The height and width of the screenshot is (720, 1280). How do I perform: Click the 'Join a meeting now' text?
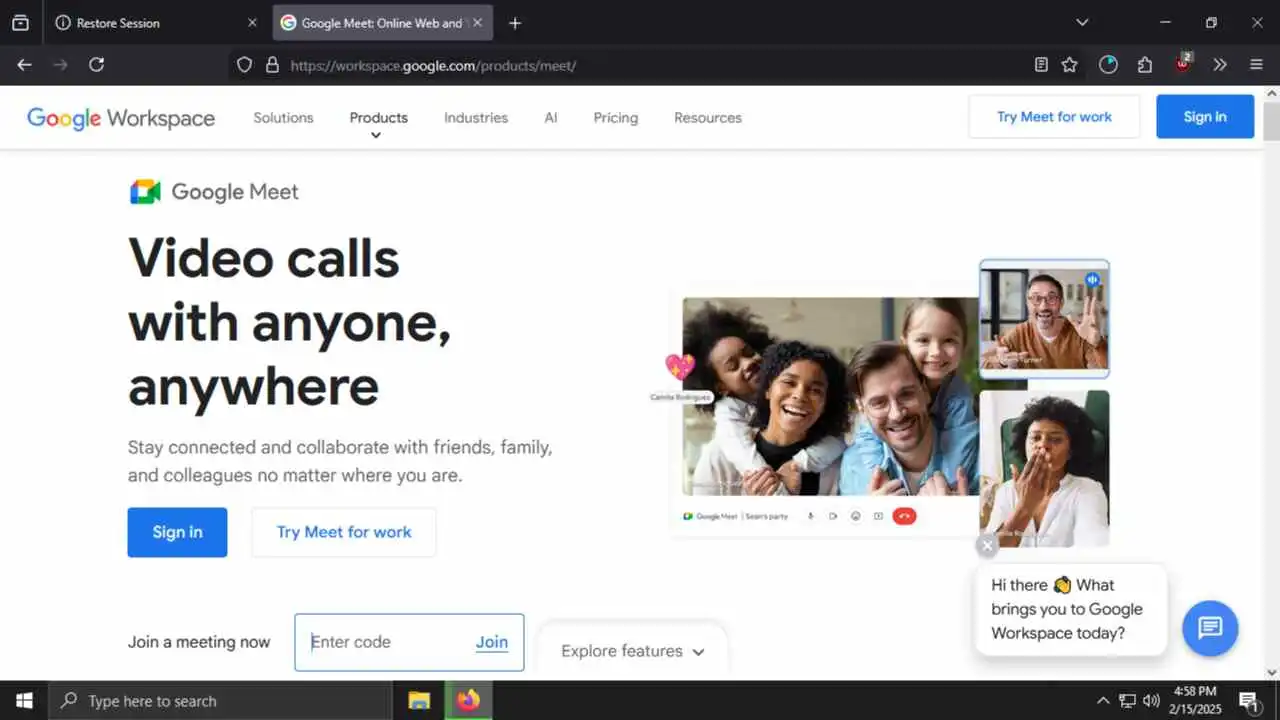click(x=199, y=642)
